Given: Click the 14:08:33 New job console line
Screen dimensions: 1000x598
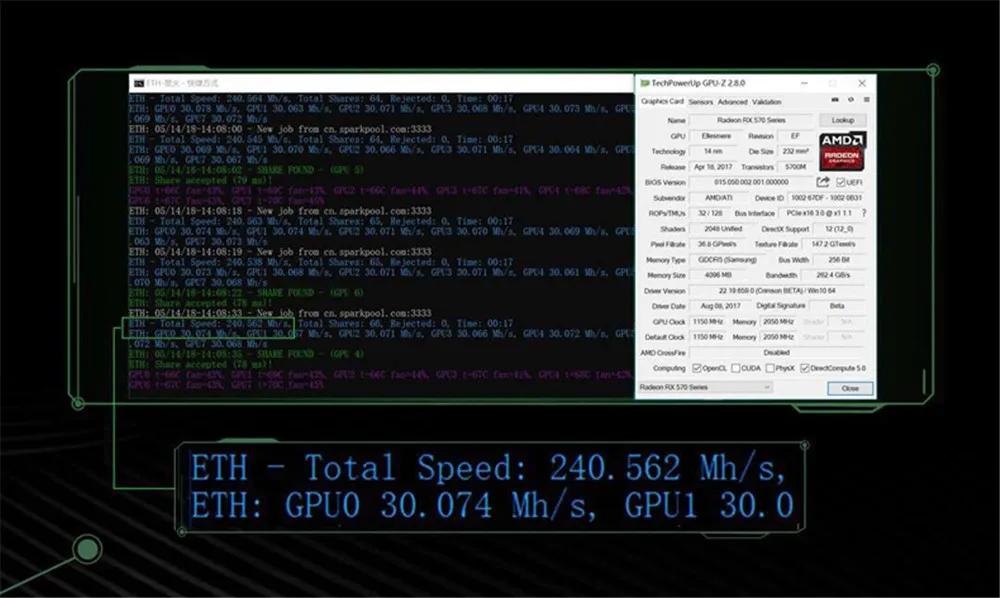Looking at the screenshot, I should tap(280, 313).
